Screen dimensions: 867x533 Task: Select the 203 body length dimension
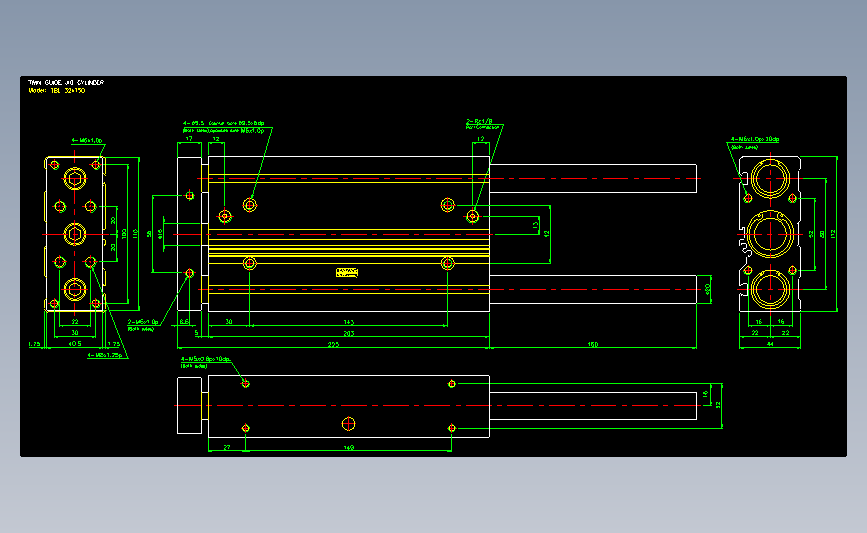[x=348, y=333]
